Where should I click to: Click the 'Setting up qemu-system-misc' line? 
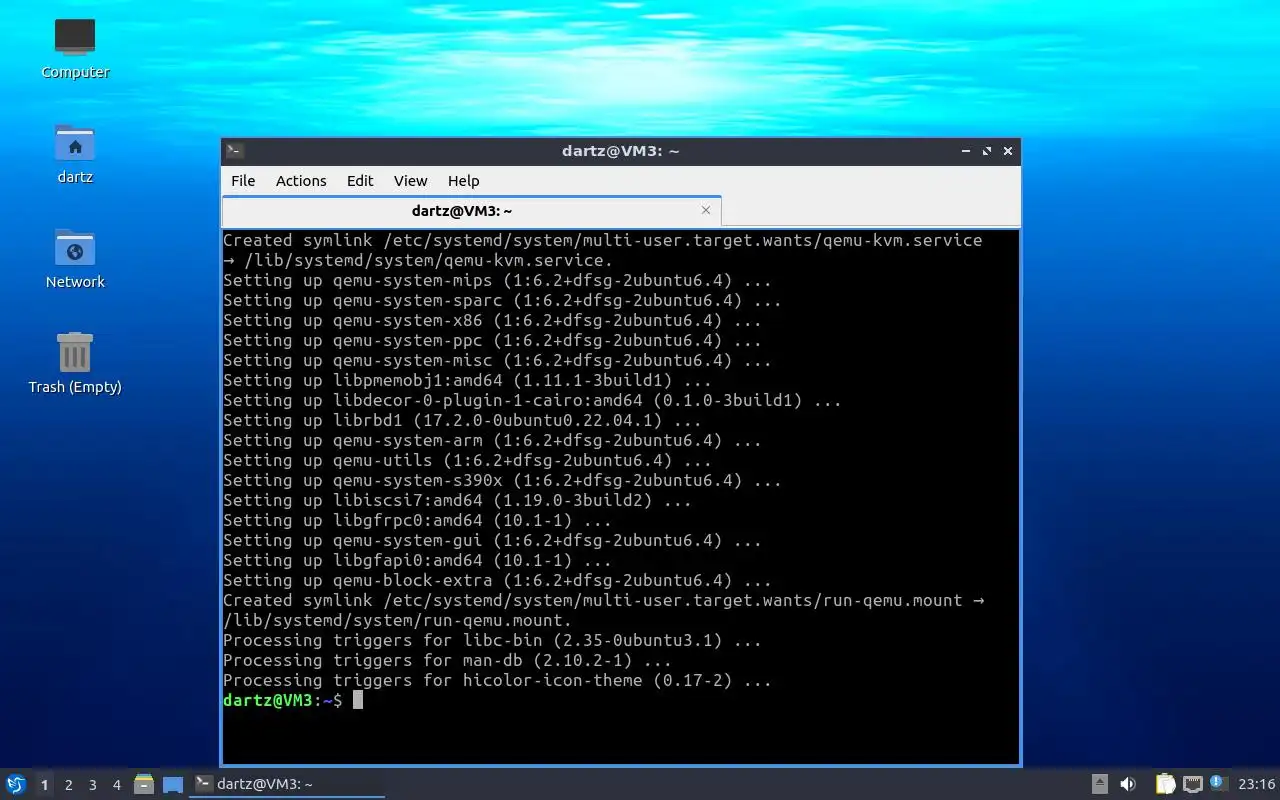click(x=497, y=360)
